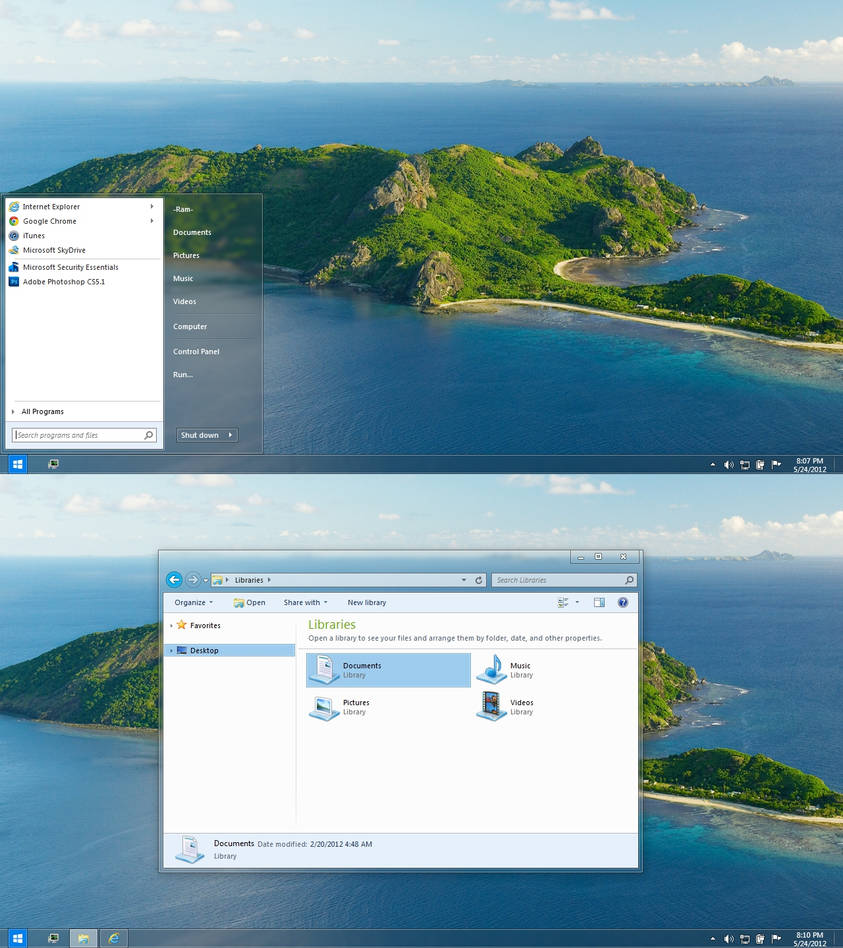Open the Share with dropdown
This screenshot has height=948, width=843.
305,602
